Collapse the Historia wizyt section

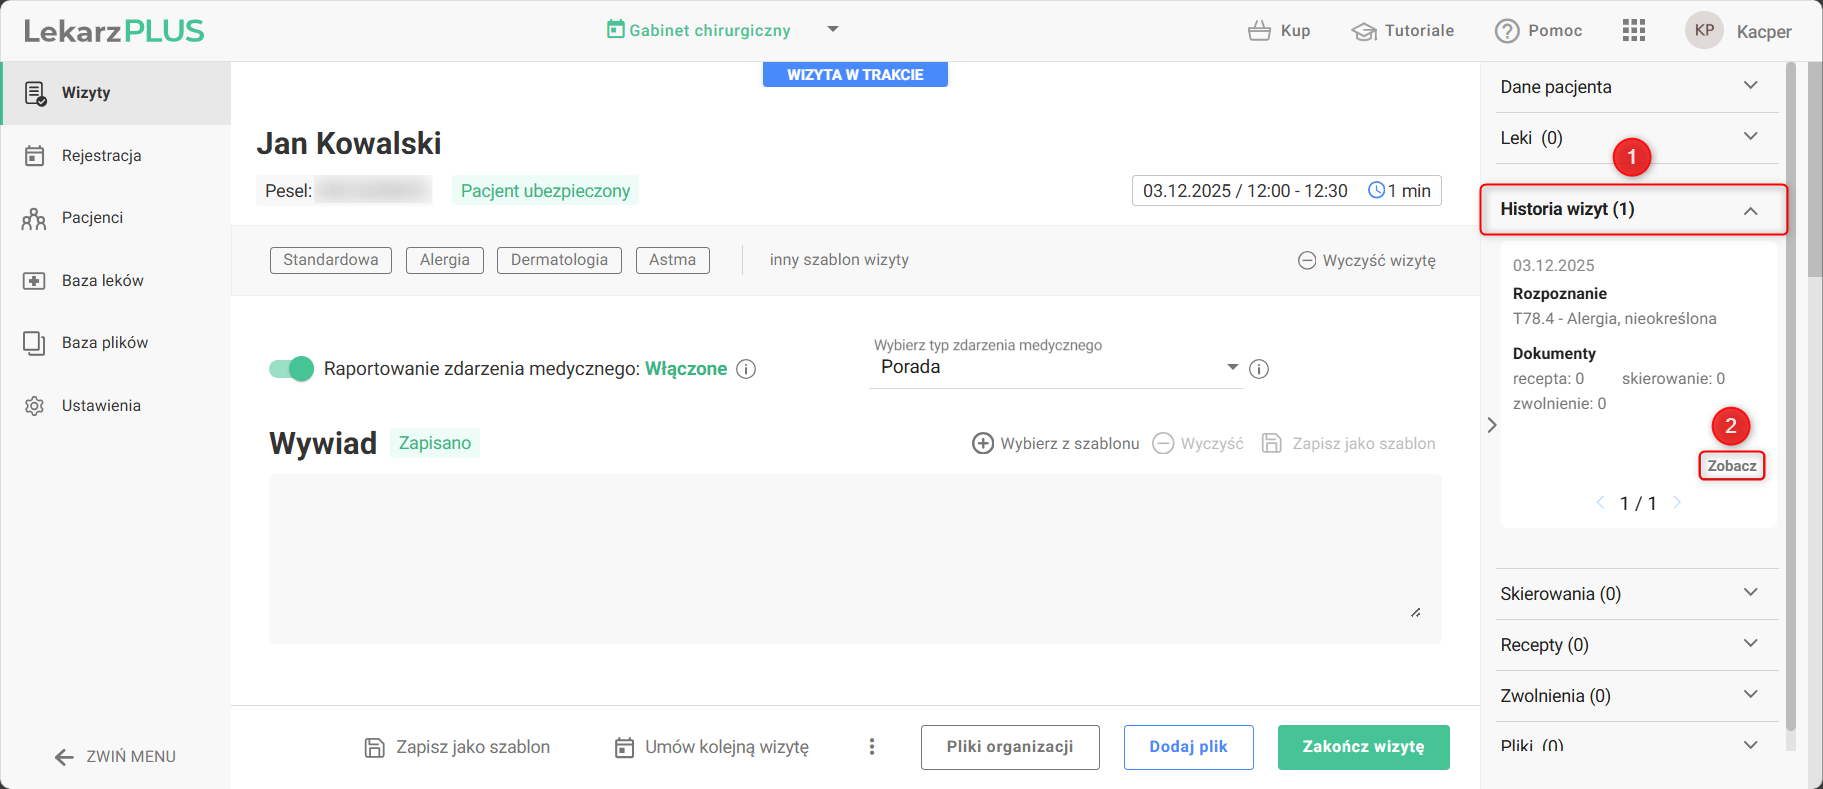pyautogui.click(x=1750, y=210)
